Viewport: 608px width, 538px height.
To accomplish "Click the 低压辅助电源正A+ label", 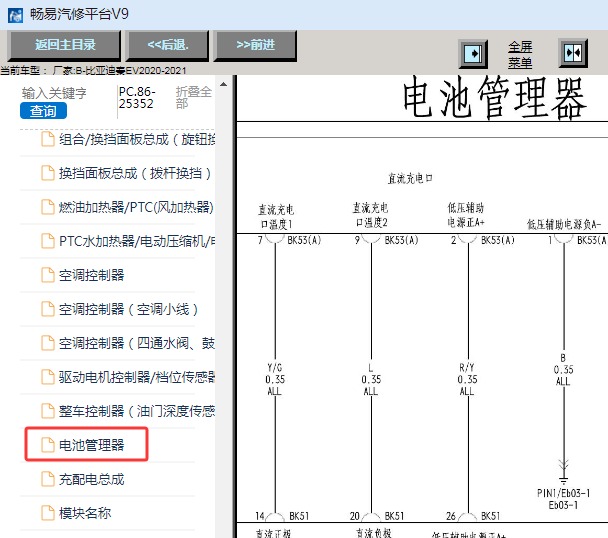I will click(x=466, y=215).
